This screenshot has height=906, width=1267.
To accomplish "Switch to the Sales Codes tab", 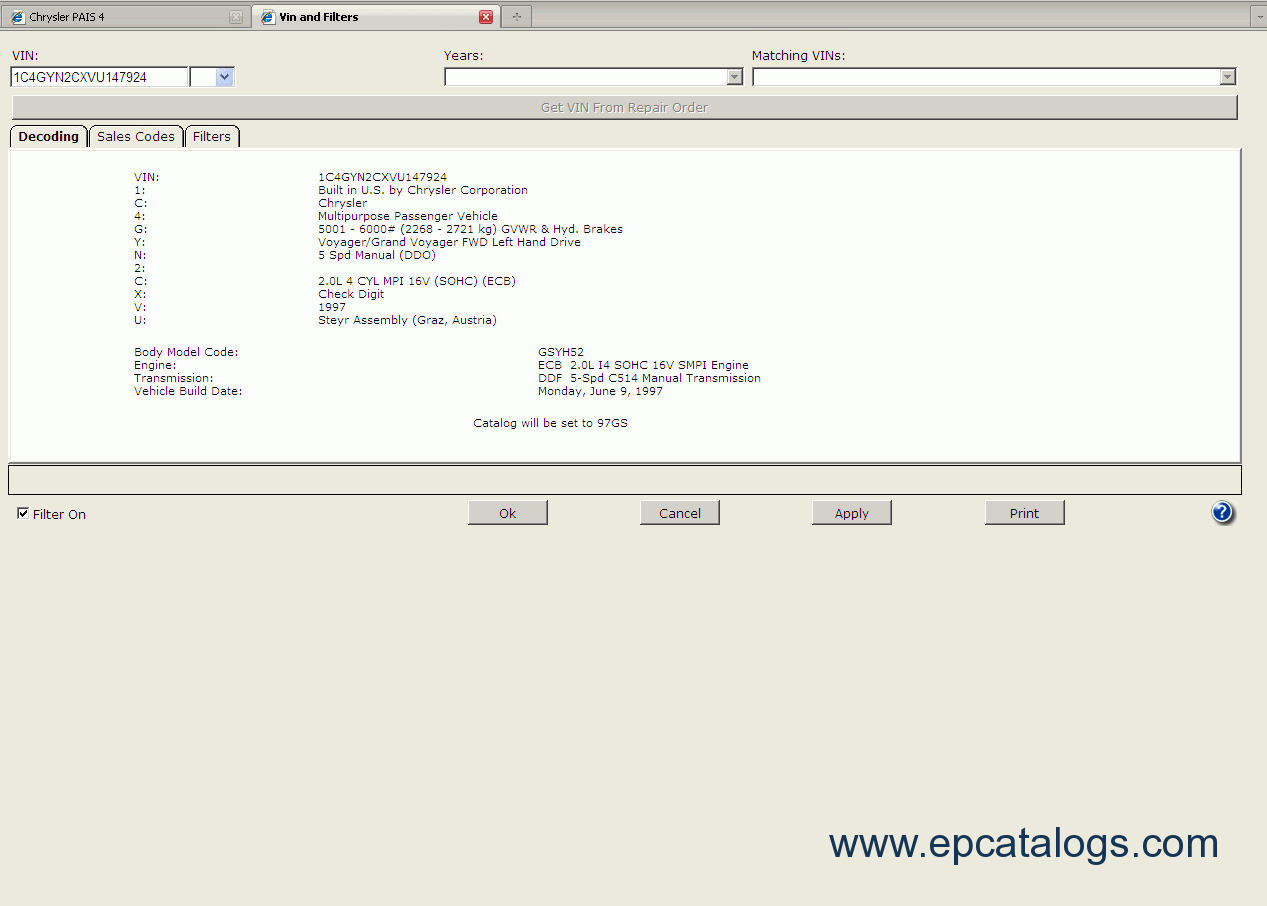I will [136, 137].
